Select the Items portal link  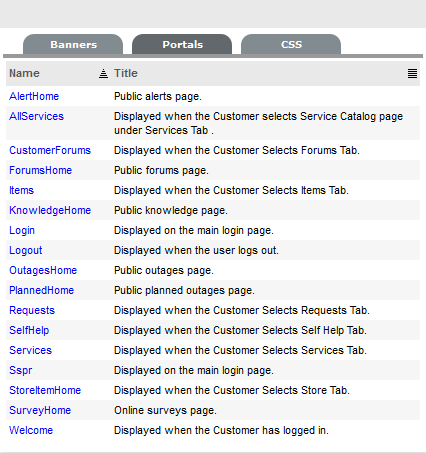click(x=22, y=190)
